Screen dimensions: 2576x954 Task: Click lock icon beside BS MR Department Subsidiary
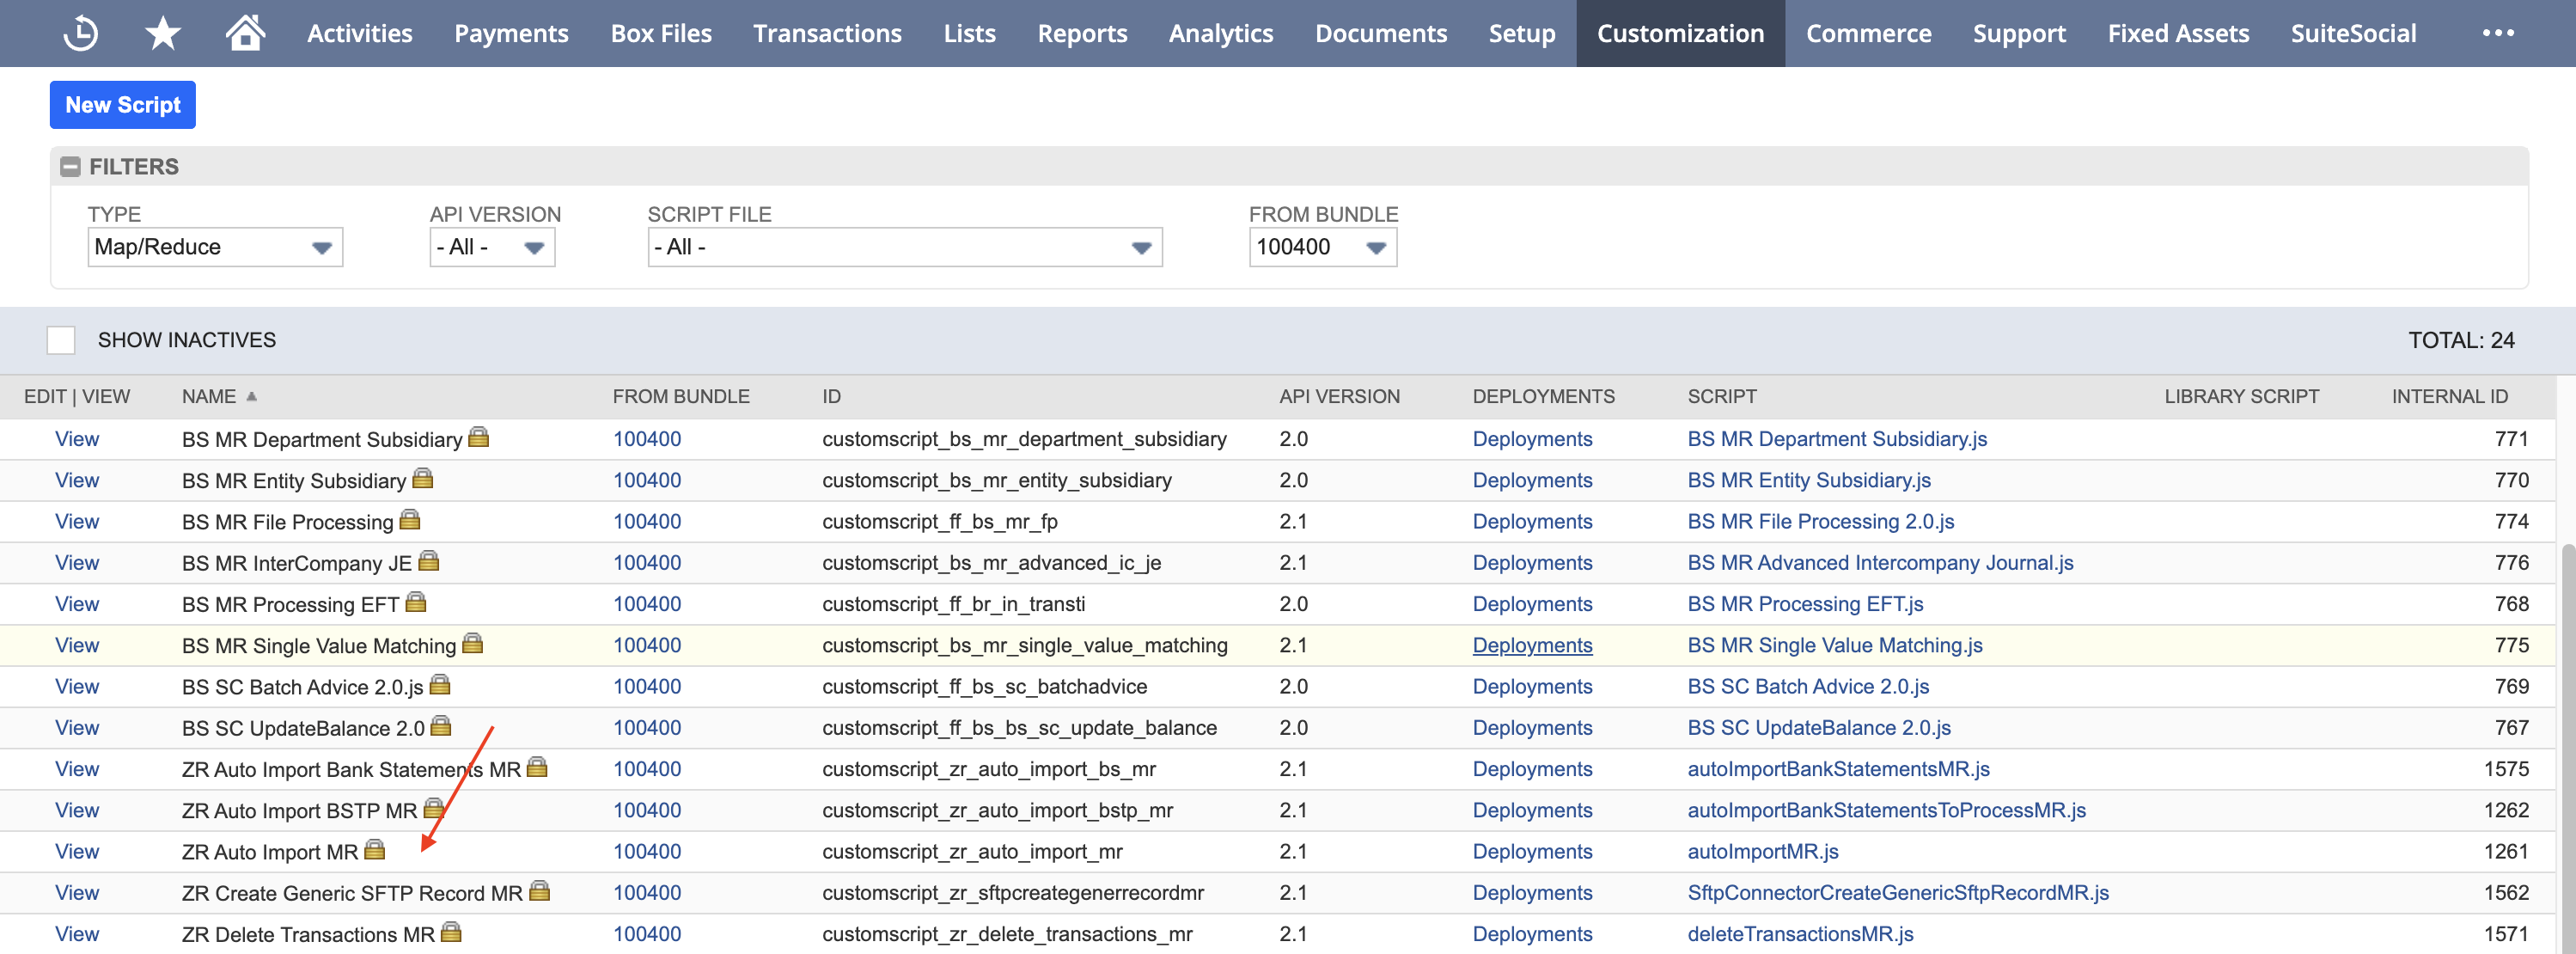479,437
